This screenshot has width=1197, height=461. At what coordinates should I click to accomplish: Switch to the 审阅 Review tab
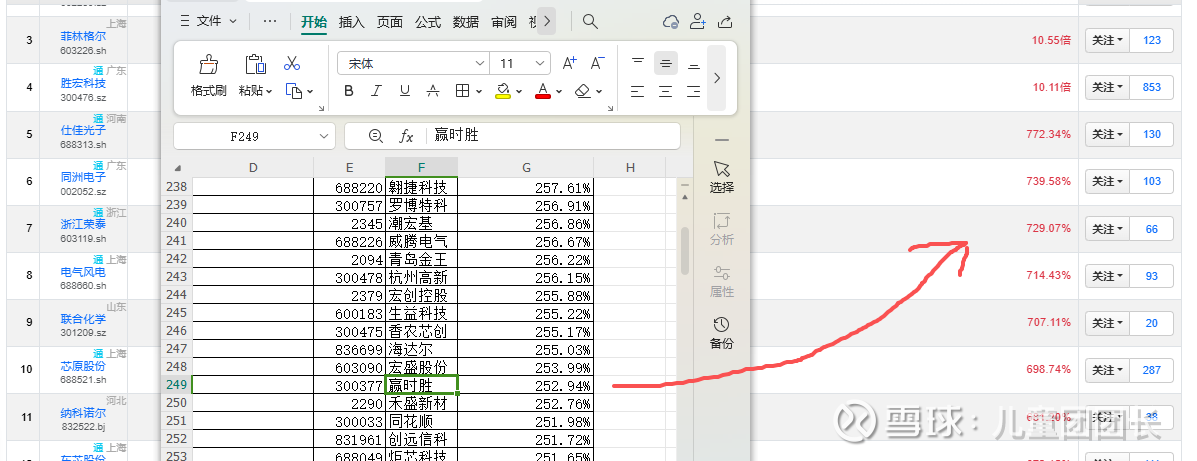[504, 22]
